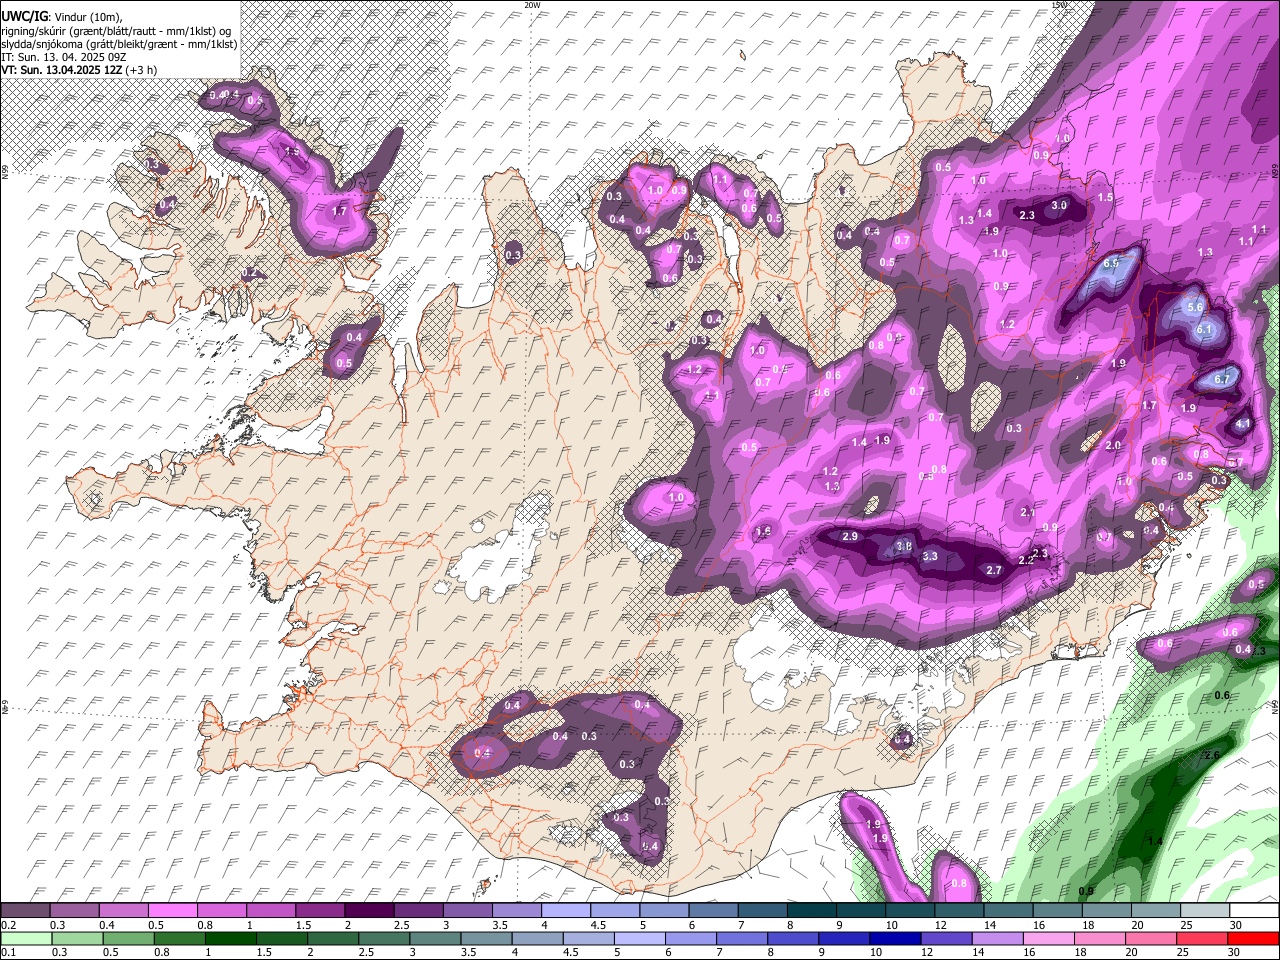Click the darkest green rain-scale swatch at 1
This screenshot has width=1280, height=960.
[230, 938]
